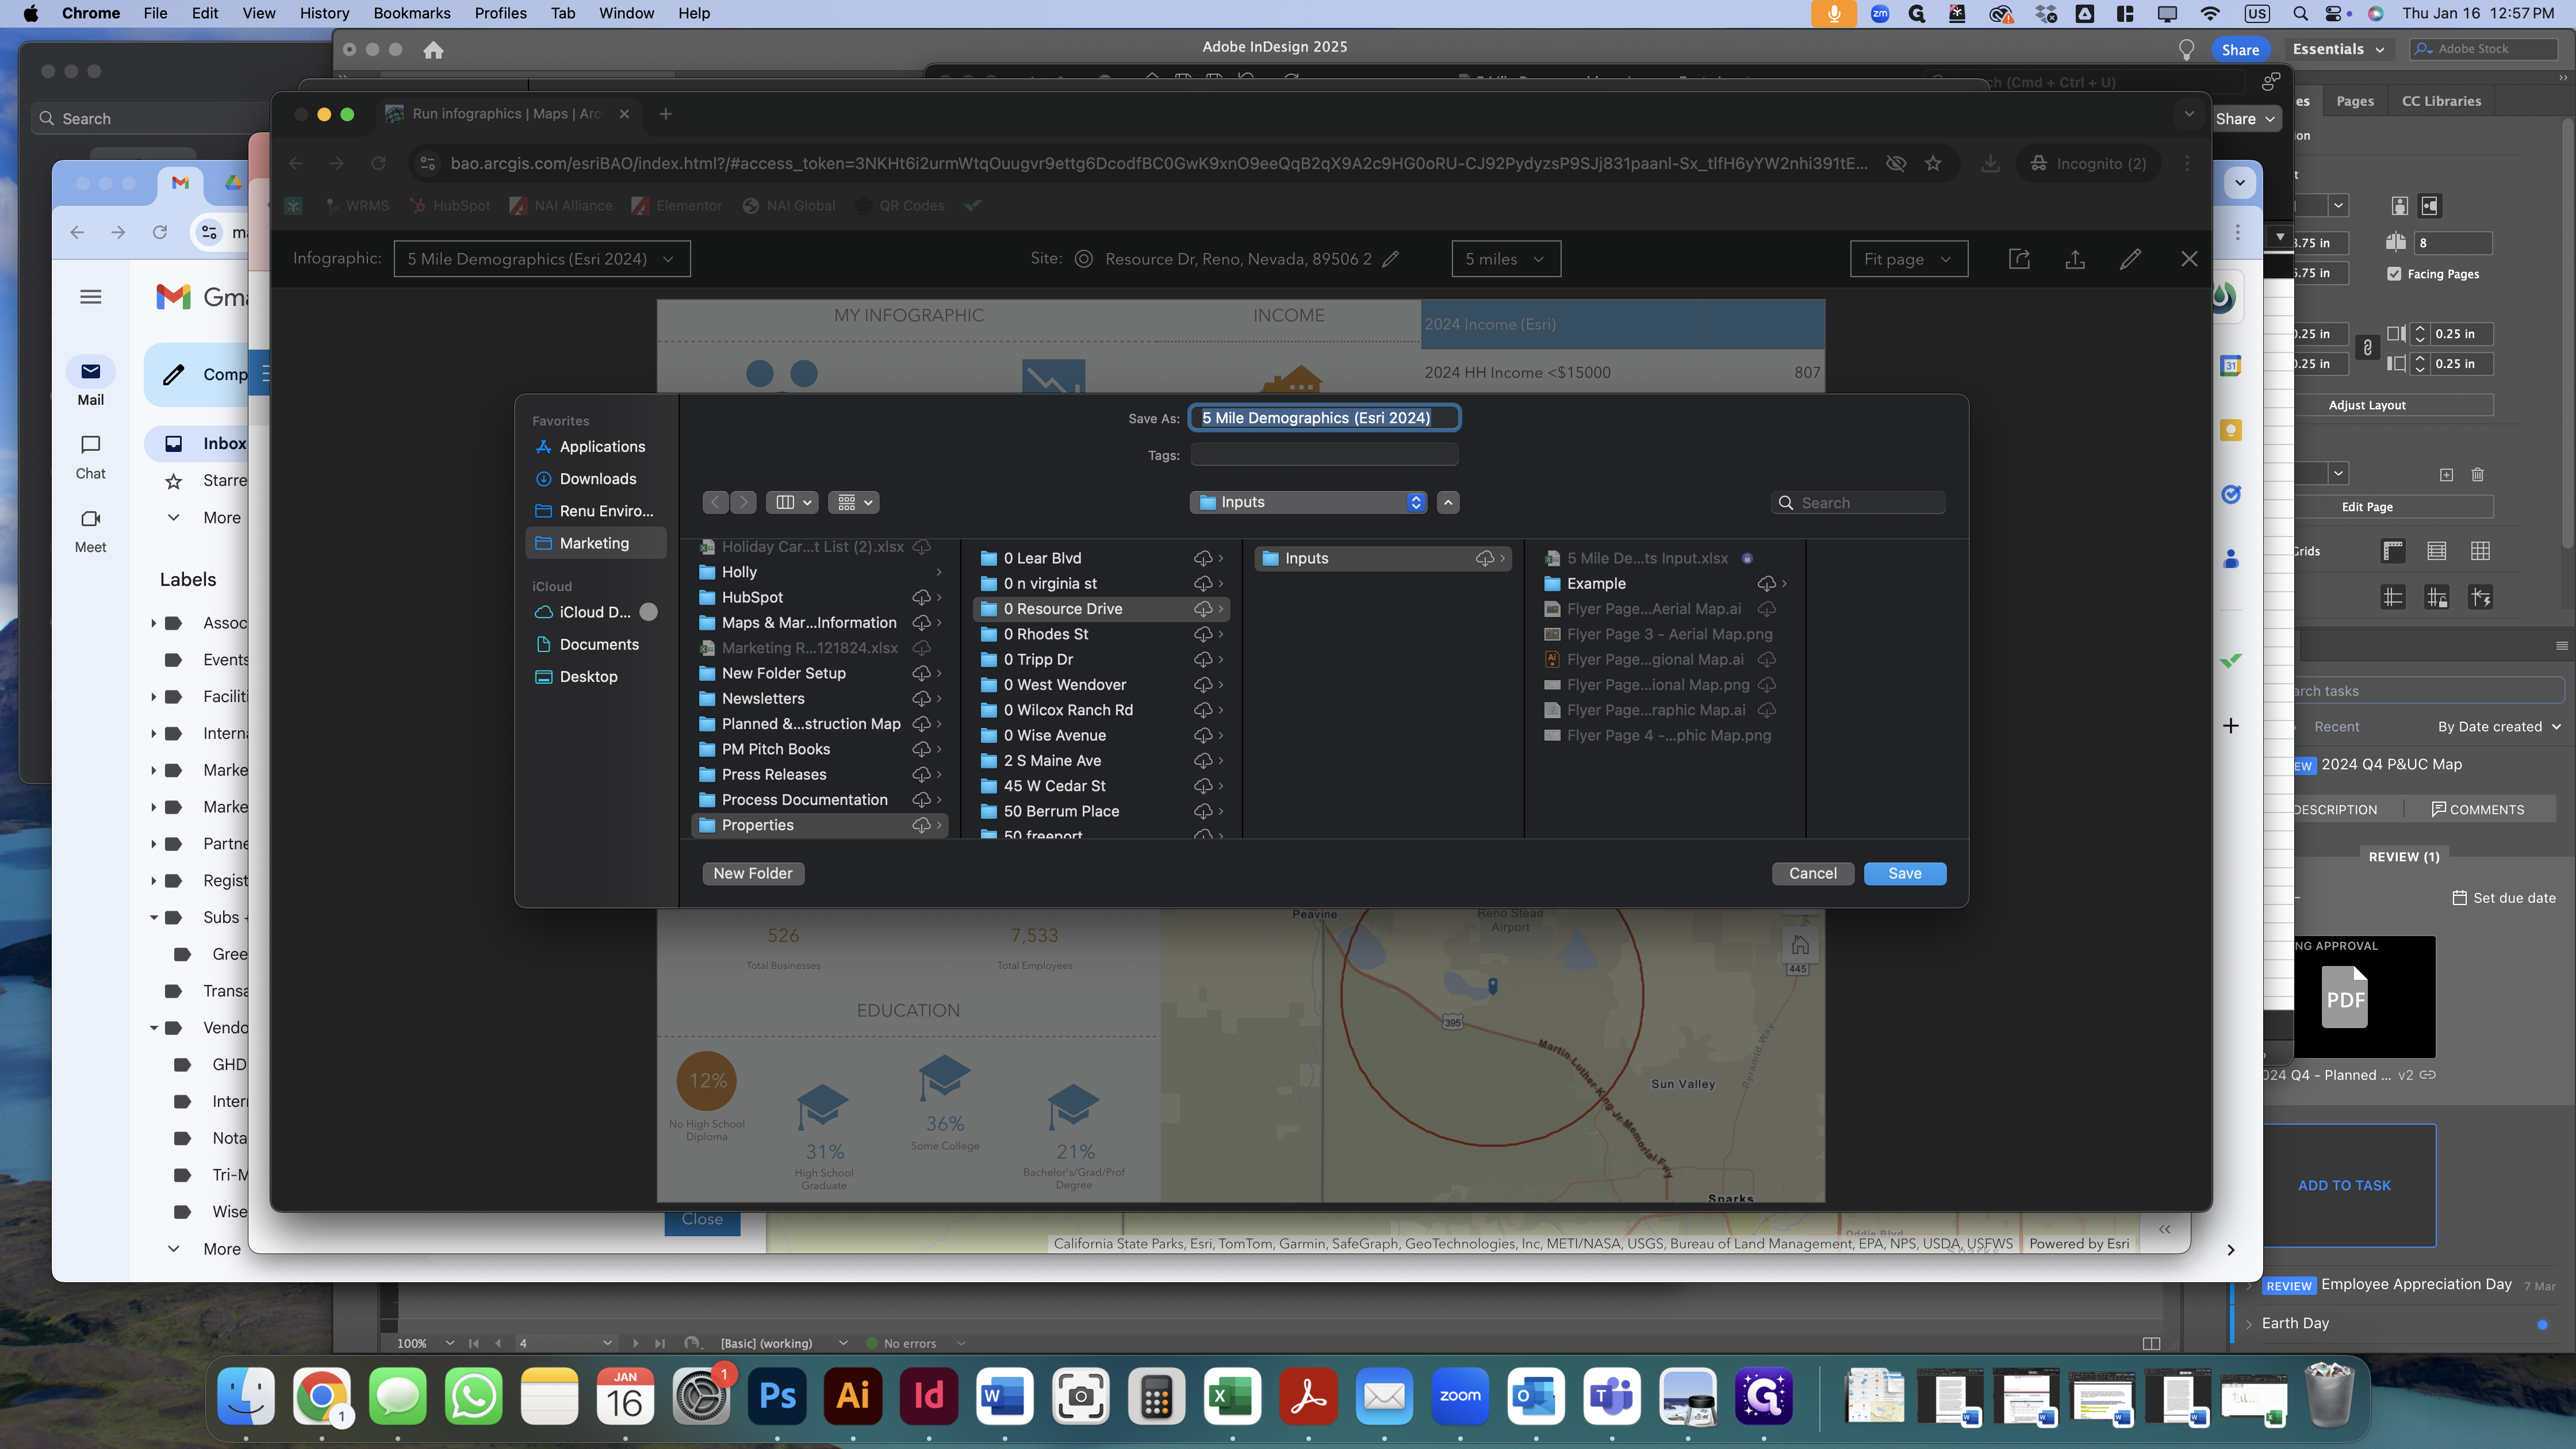2576x1449 pixels.
Task: Open the Inputs location dropdown
Action: pos(1308,502)
